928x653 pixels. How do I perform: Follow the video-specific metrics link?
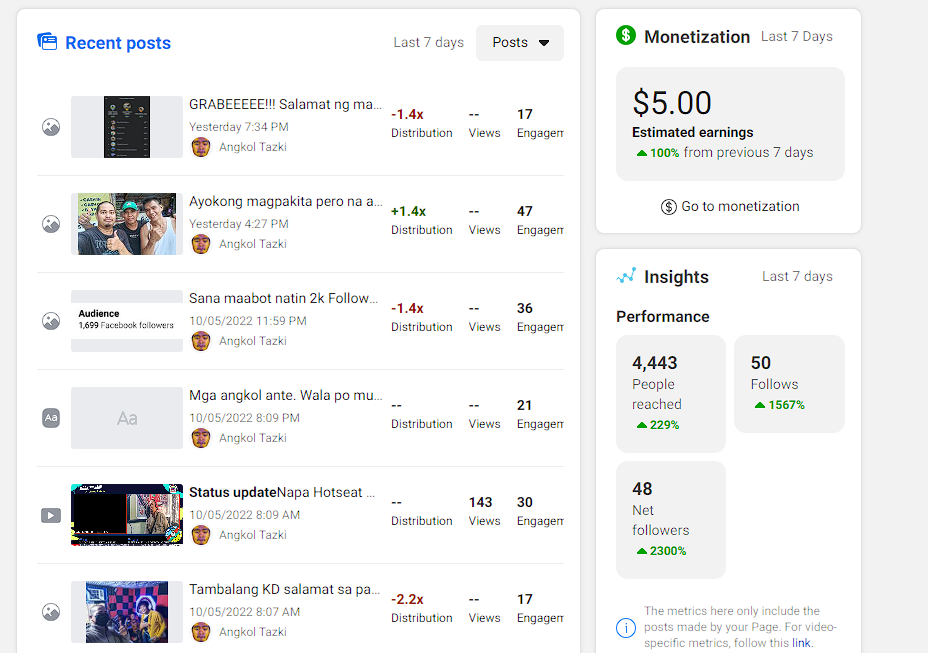point(801,643)
